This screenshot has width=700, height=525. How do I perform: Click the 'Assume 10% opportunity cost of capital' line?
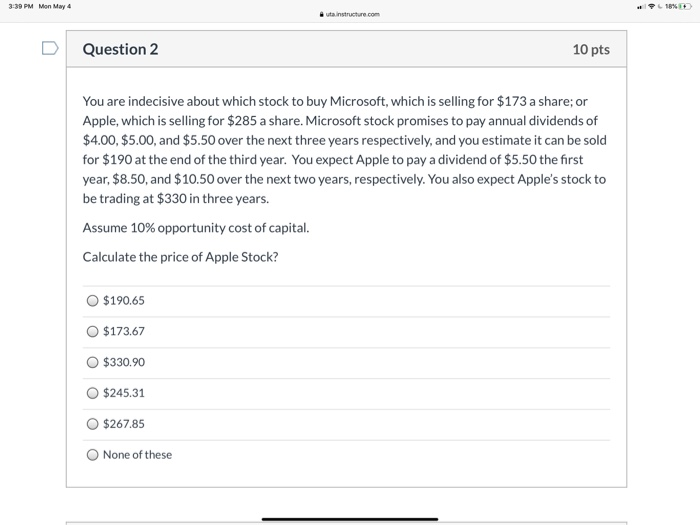click(x=196, y=228)
